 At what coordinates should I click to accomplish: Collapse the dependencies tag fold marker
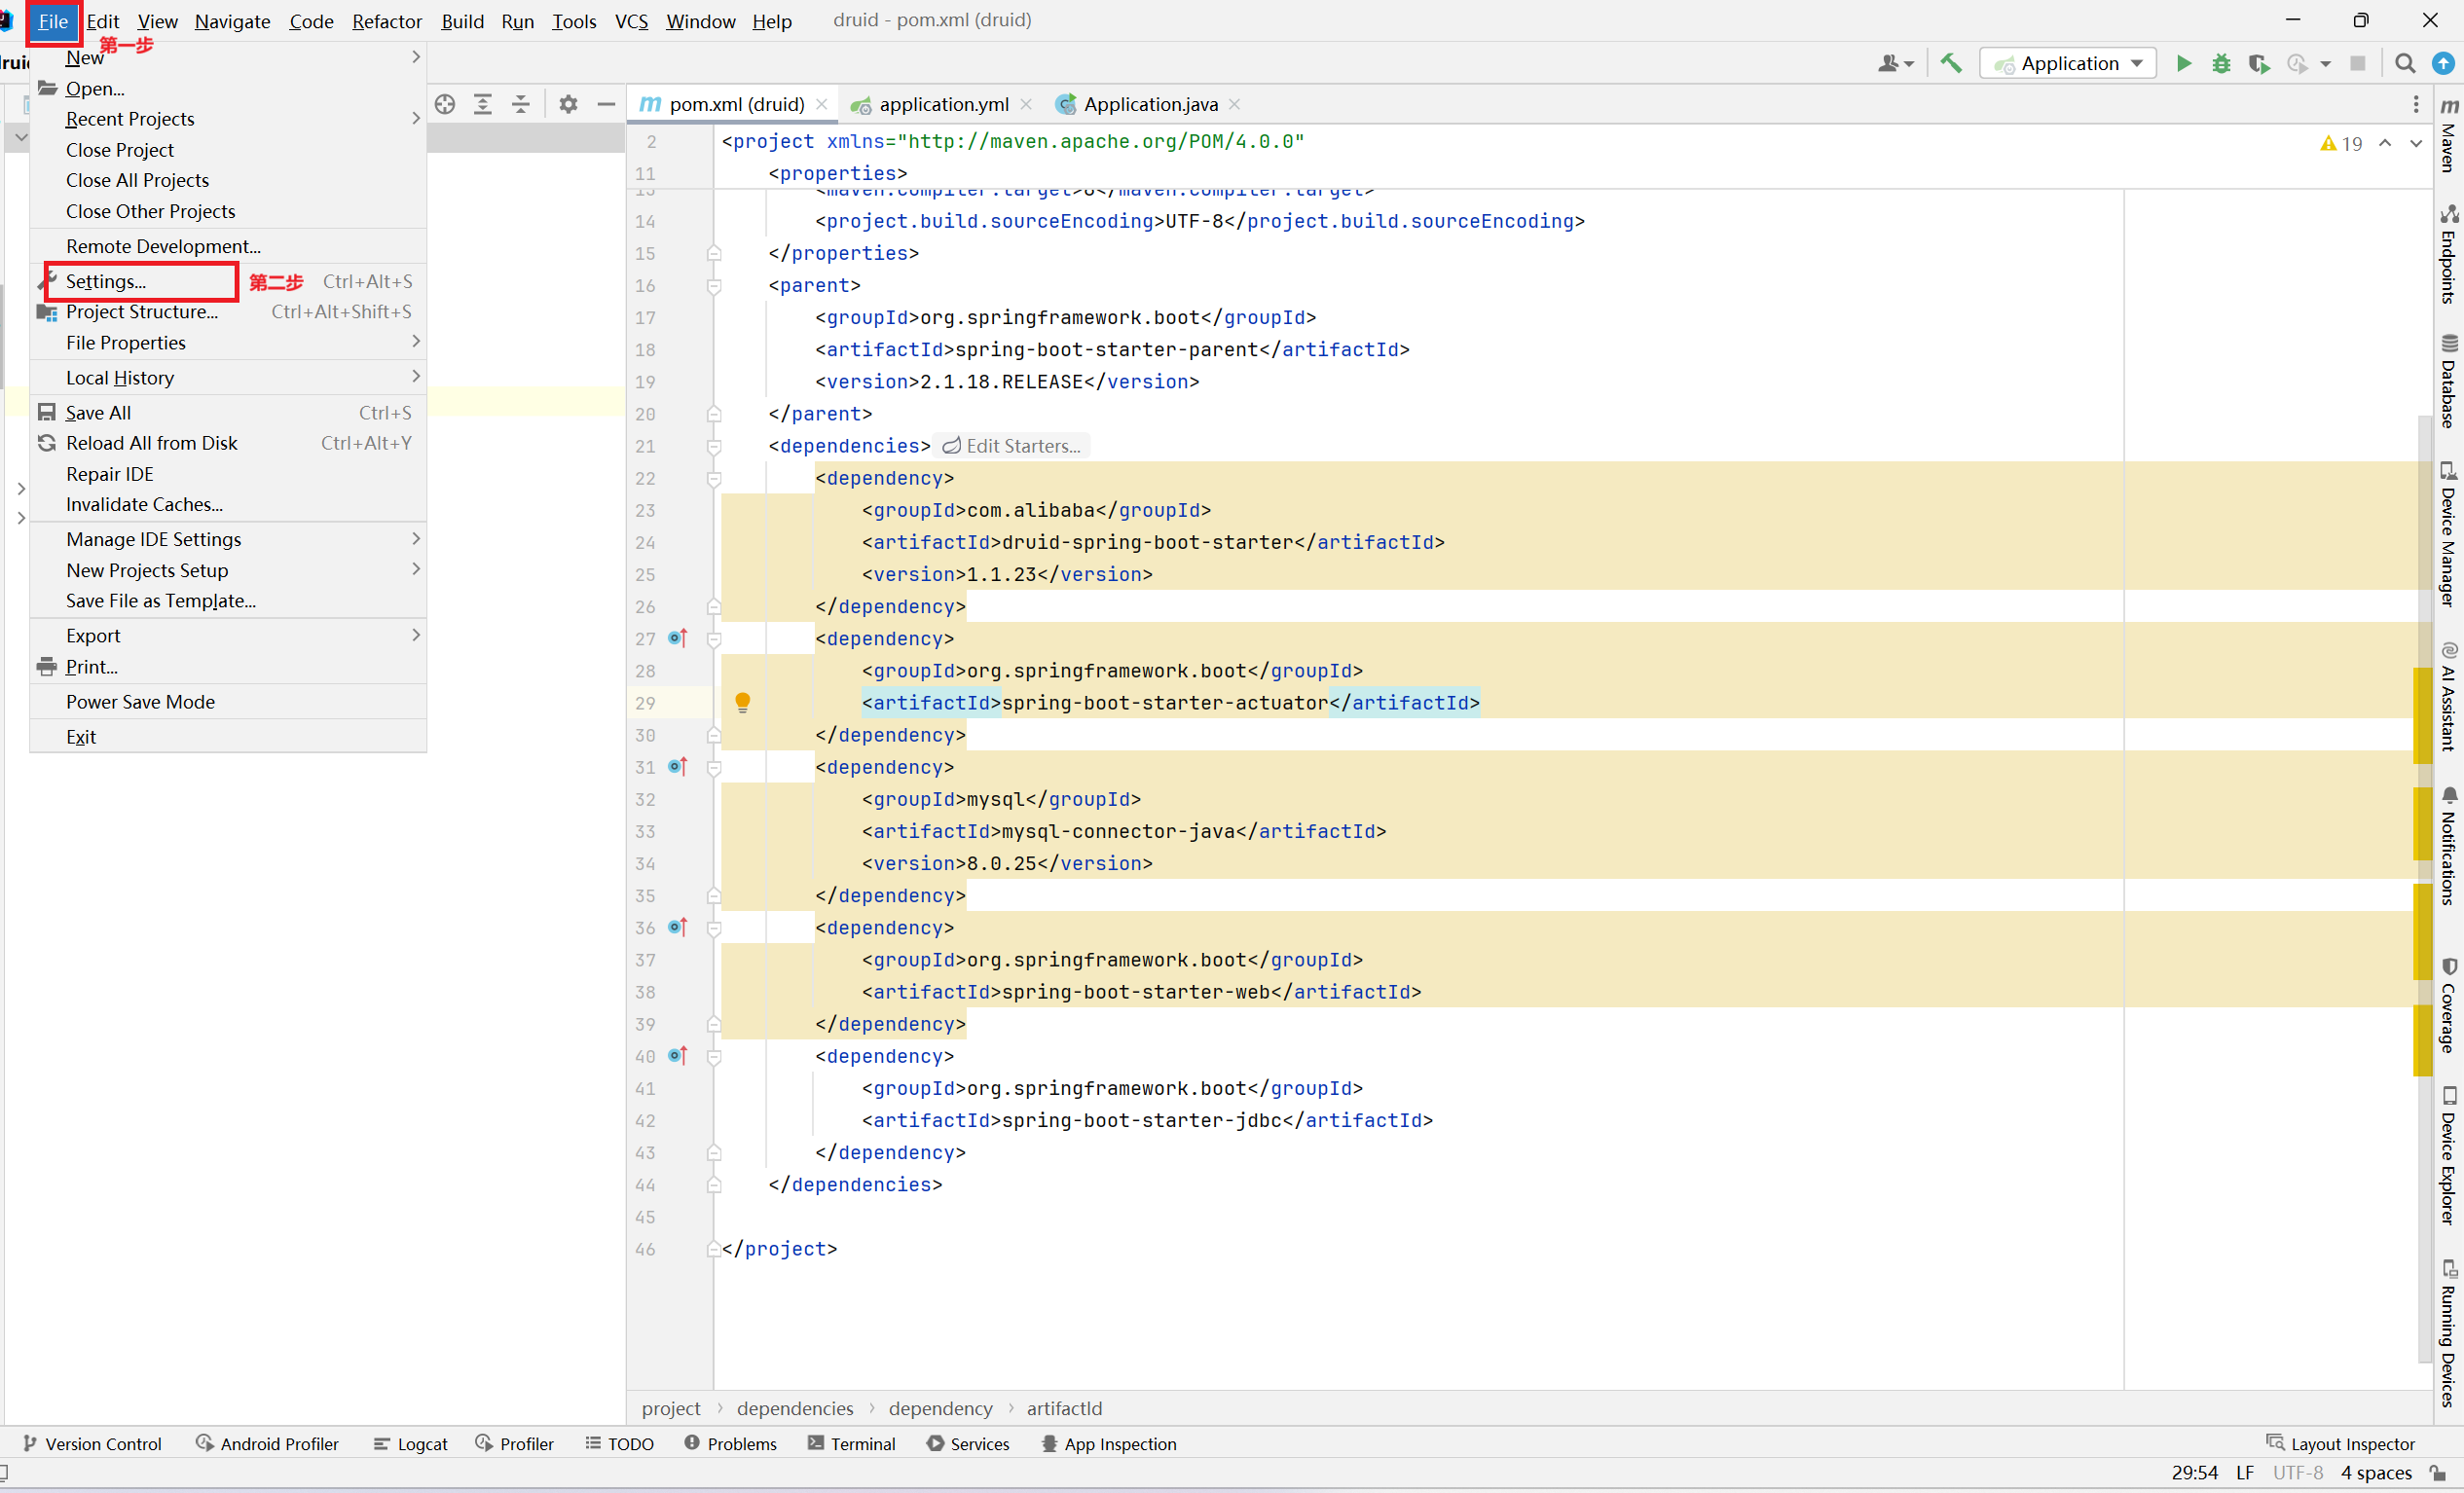(714, 446)
